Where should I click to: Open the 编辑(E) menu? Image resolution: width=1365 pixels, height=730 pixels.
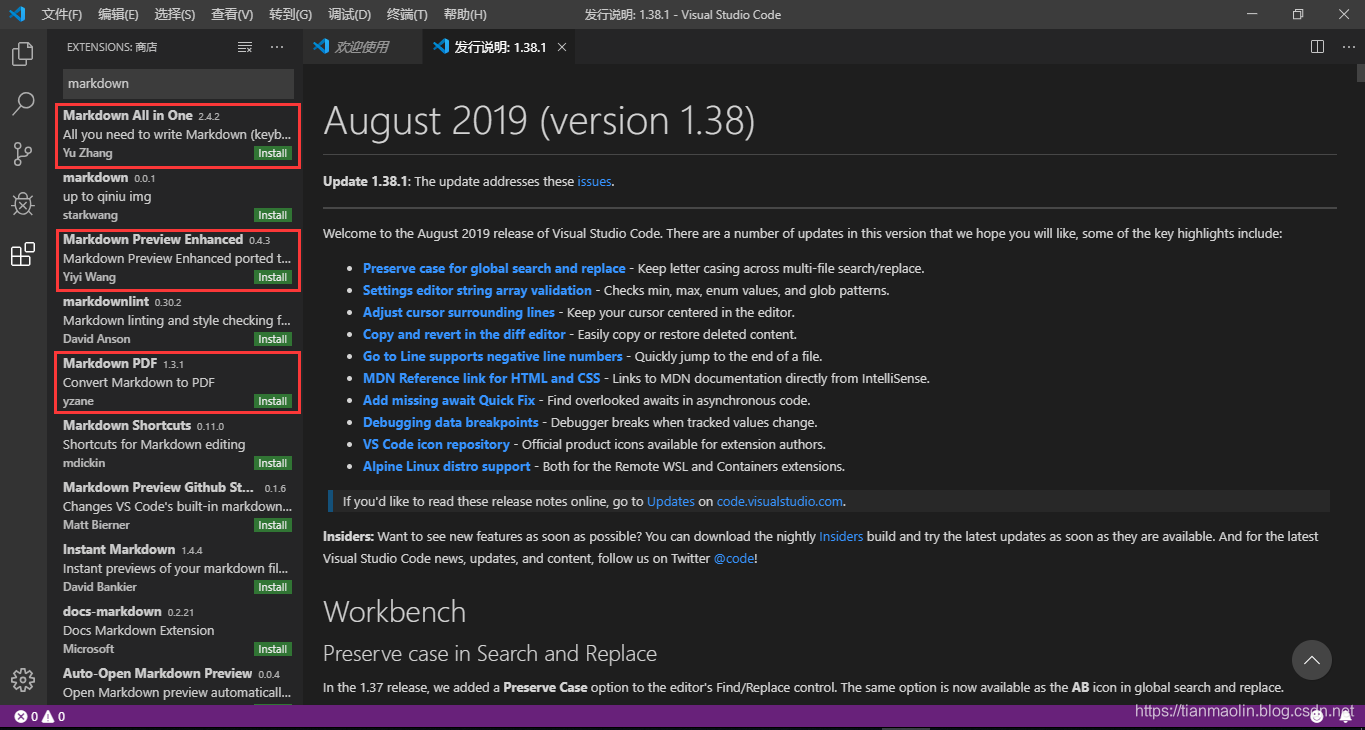click(x=118, y=14)
